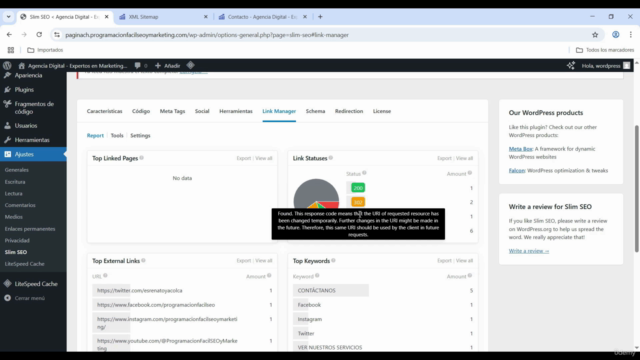Open Generales settings submenu

click(x=17, y=170)
